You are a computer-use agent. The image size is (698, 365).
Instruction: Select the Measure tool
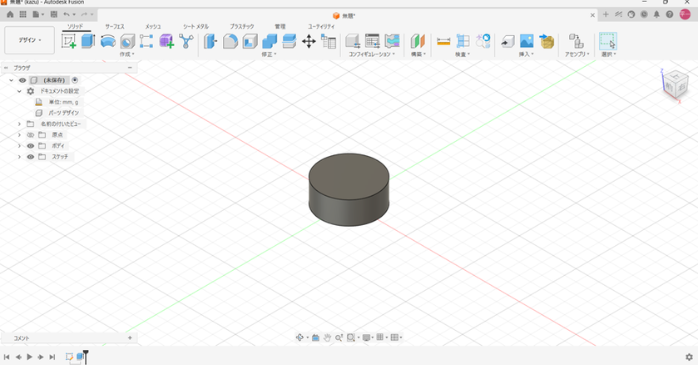tap(443, 41)
